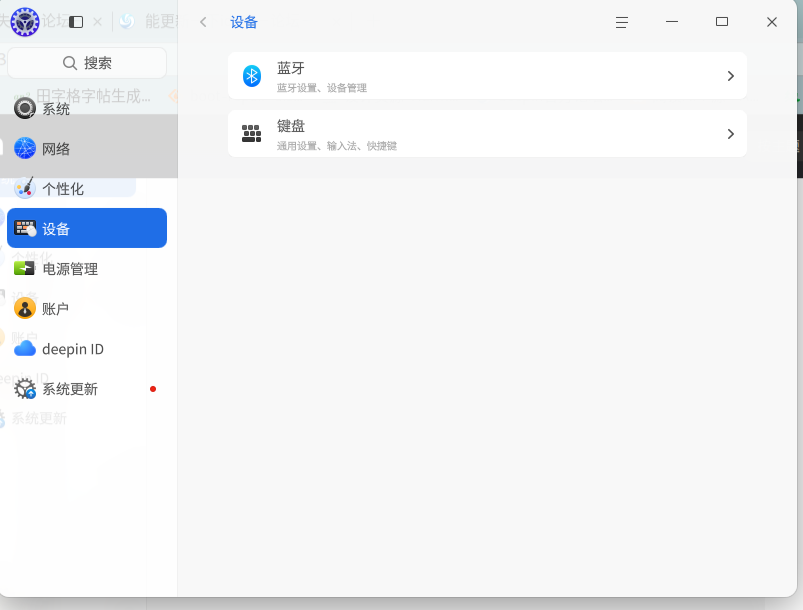The height and width of the screenshot is (610, 803).
Task: Open the 键盘 title text
Action: [x=291, y=126]
